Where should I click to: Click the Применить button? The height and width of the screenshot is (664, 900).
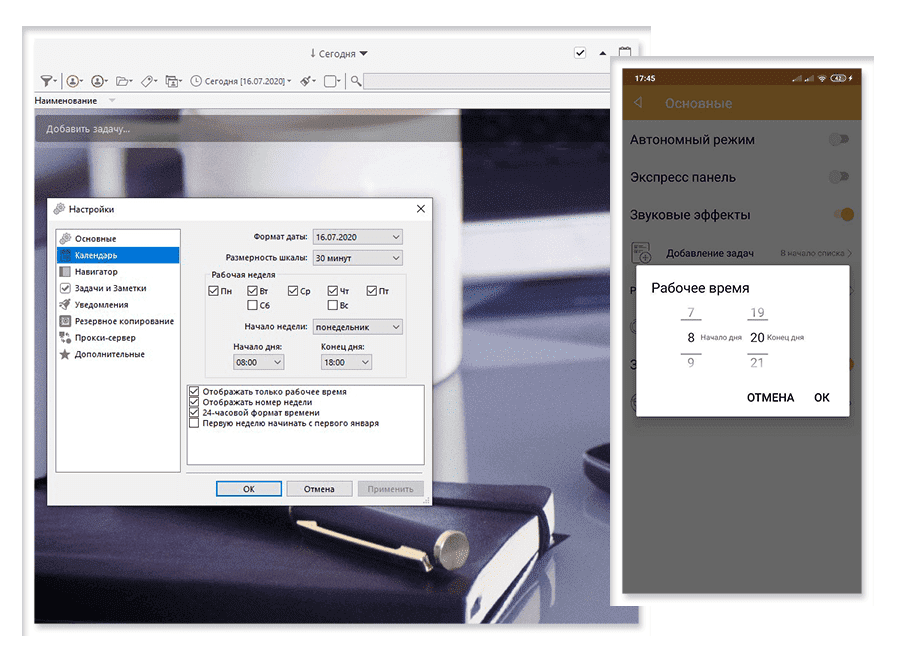(390, 489)
